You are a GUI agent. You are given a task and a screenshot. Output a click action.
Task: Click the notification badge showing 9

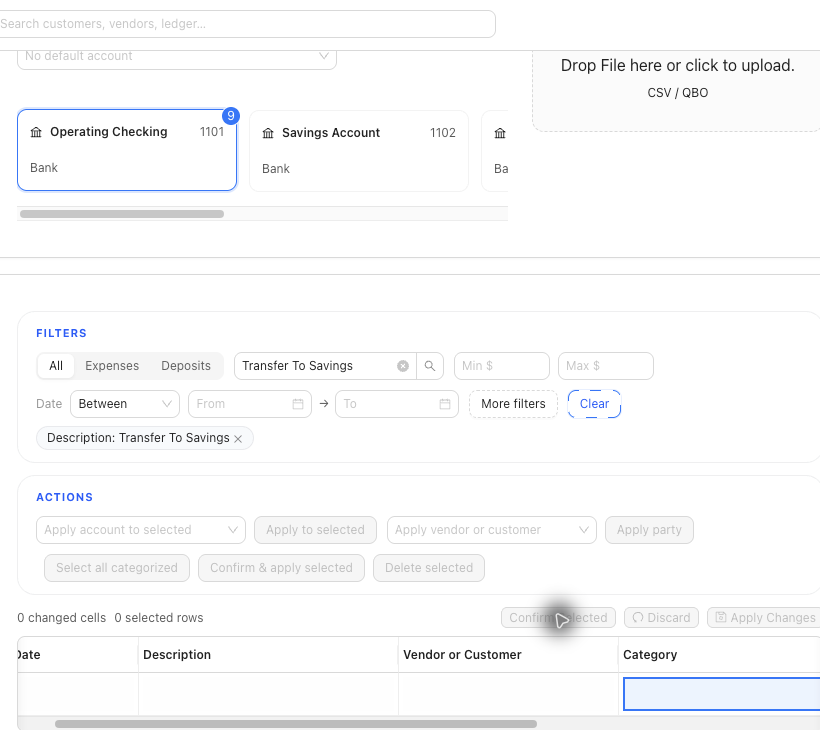231,116
